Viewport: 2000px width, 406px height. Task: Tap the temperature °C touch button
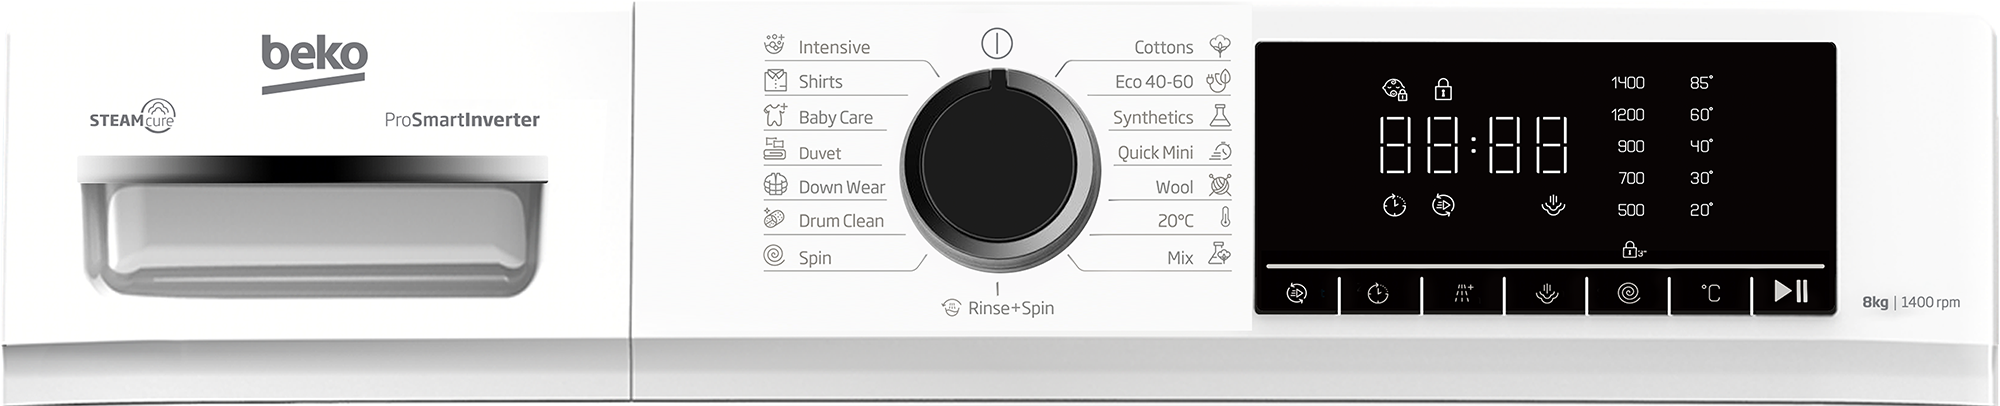click(x=1711, y=293)
